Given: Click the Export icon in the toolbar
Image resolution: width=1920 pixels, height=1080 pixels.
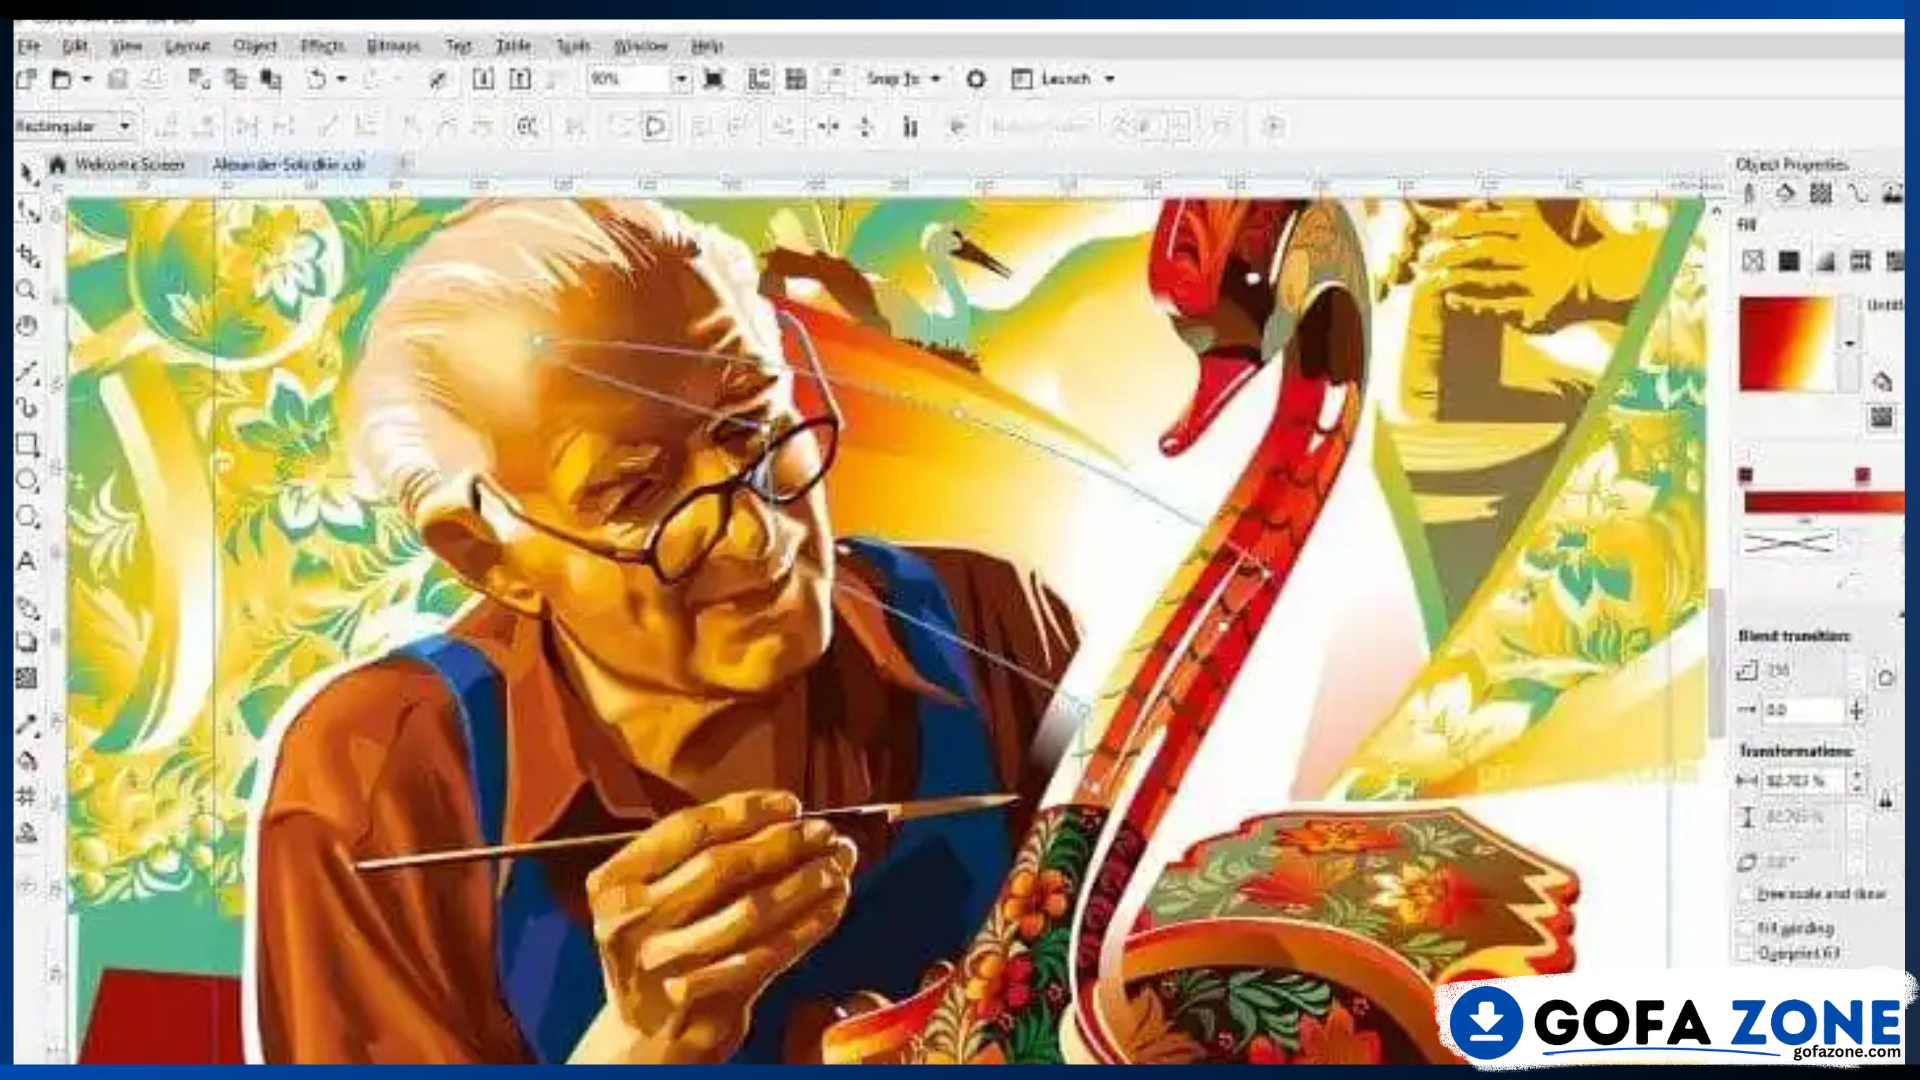Looking at the screenshot, I should point(520,79).
